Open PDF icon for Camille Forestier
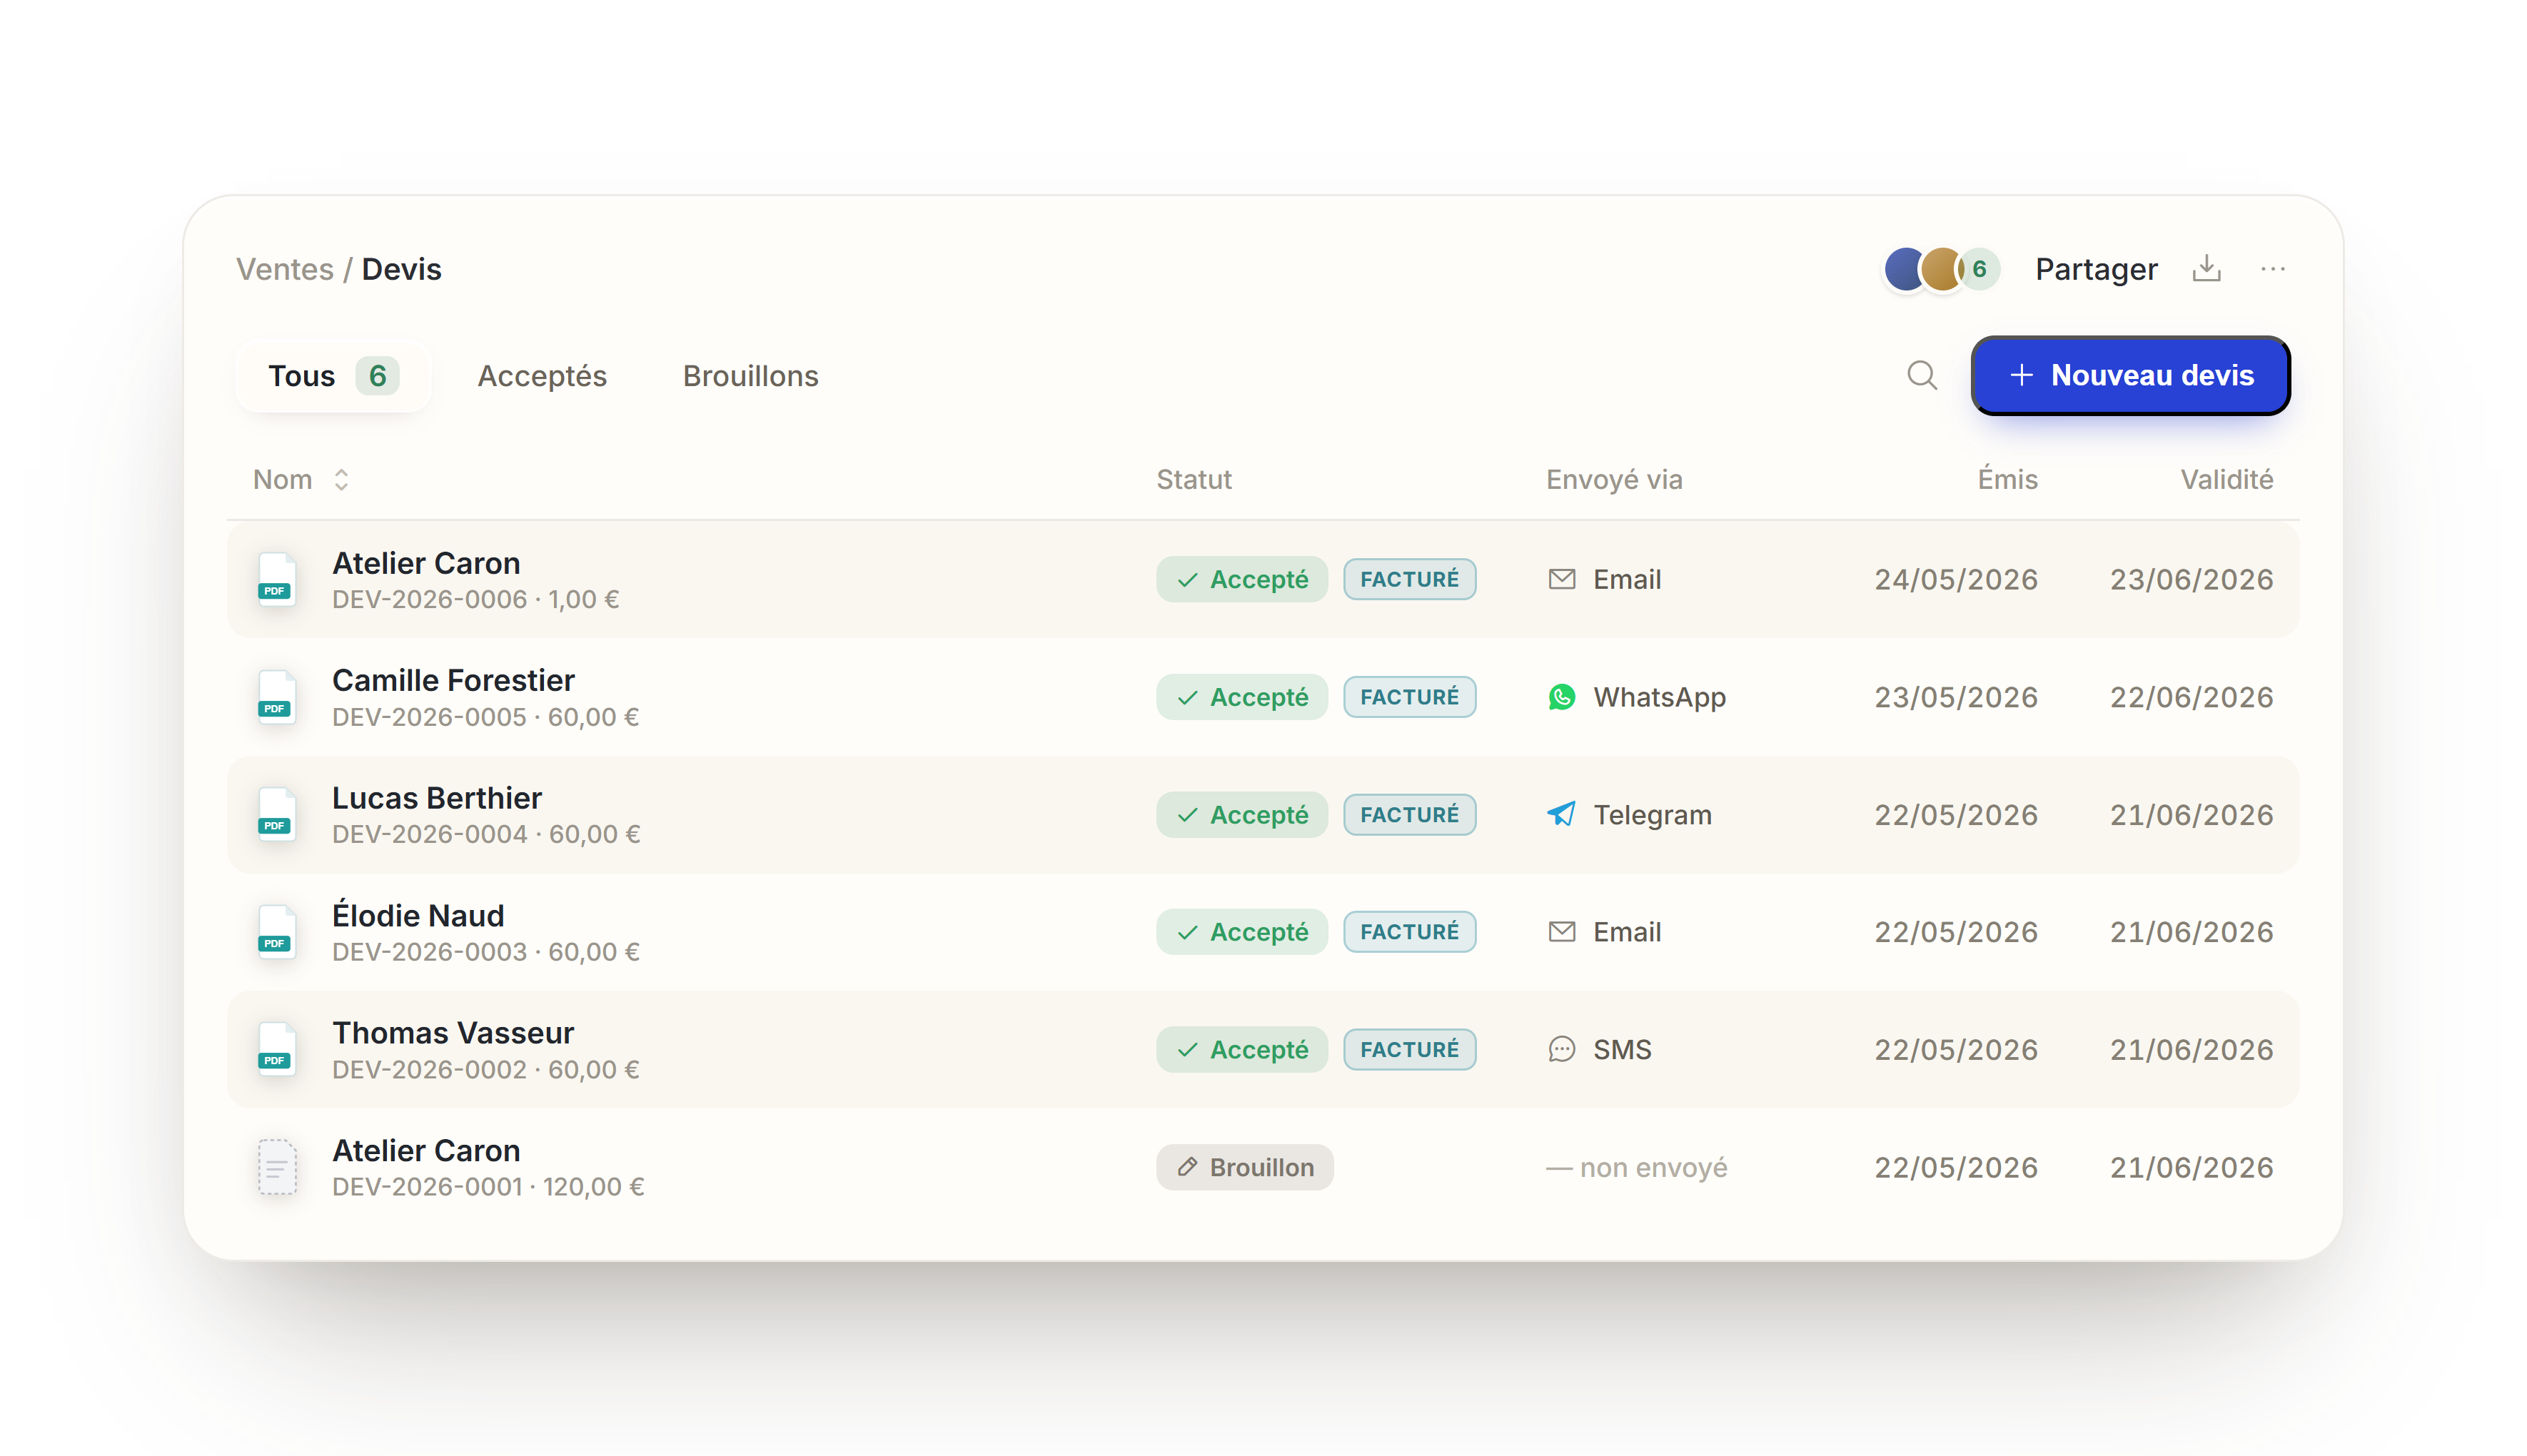2527x1456 pixels. [x=276, y=697]
